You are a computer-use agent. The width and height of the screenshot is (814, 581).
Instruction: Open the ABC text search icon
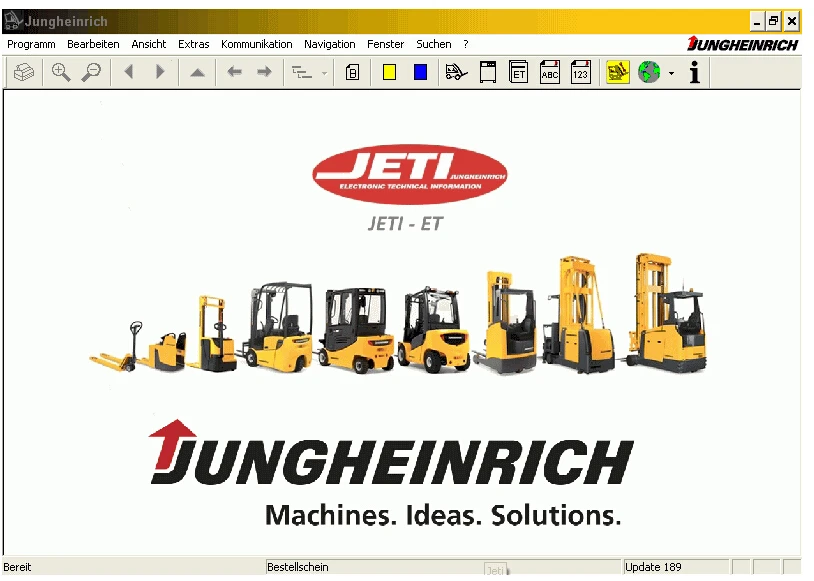550,72
